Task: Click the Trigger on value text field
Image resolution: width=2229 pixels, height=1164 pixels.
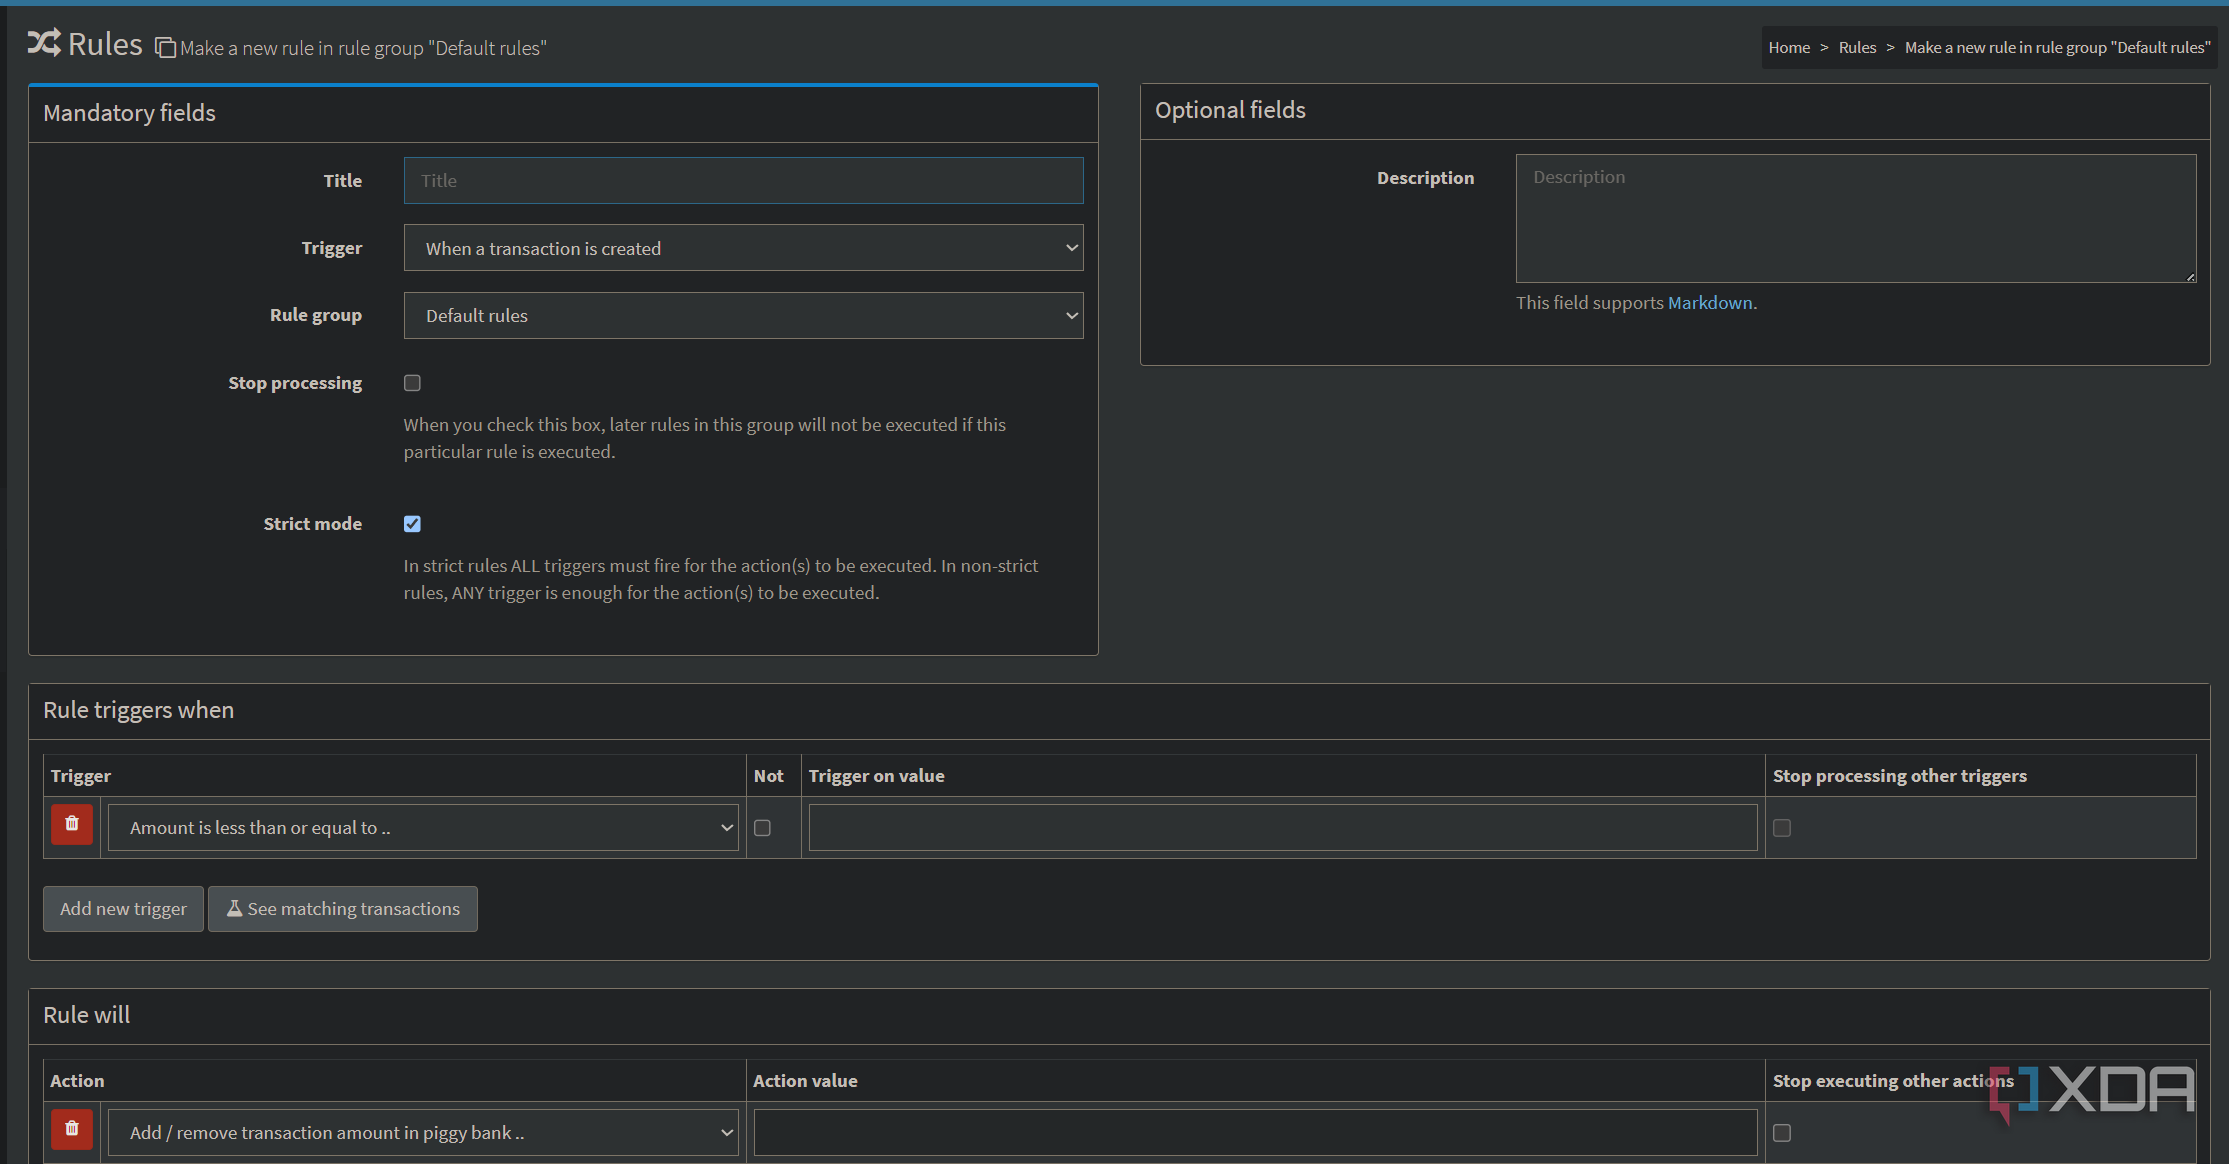Action: [1283, 828]
